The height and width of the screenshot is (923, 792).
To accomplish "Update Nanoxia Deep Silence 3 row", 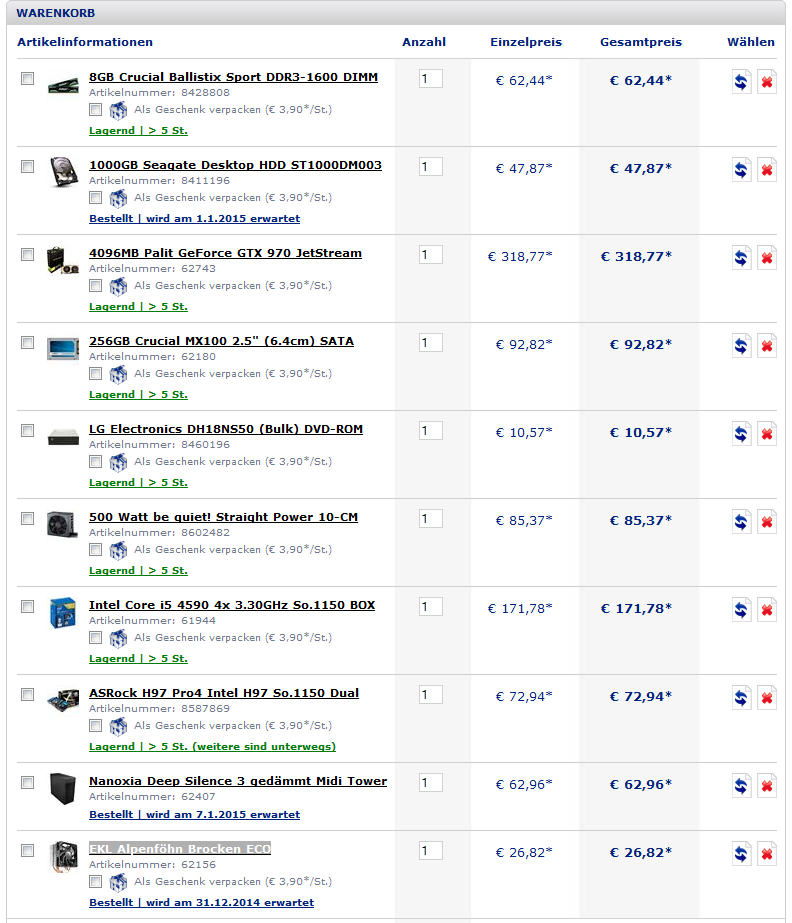I will pos(741,786).
